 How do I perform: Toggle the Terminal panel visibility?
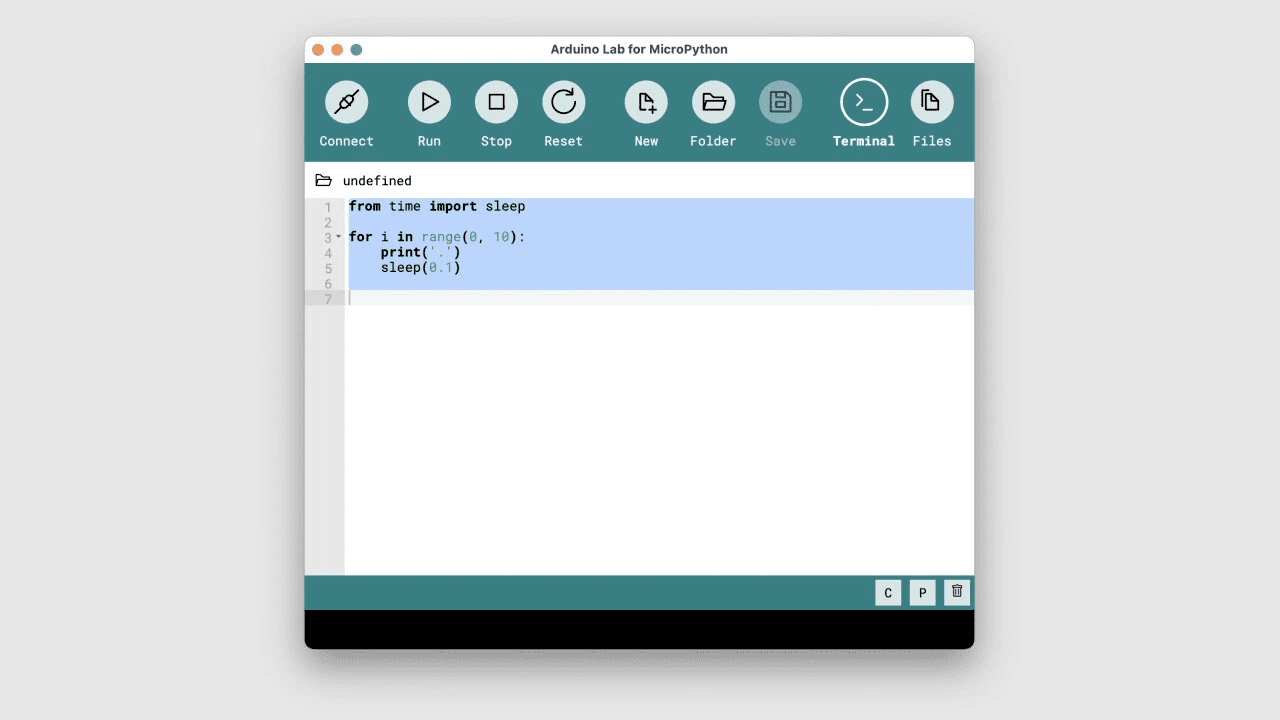tap(863, 101)
